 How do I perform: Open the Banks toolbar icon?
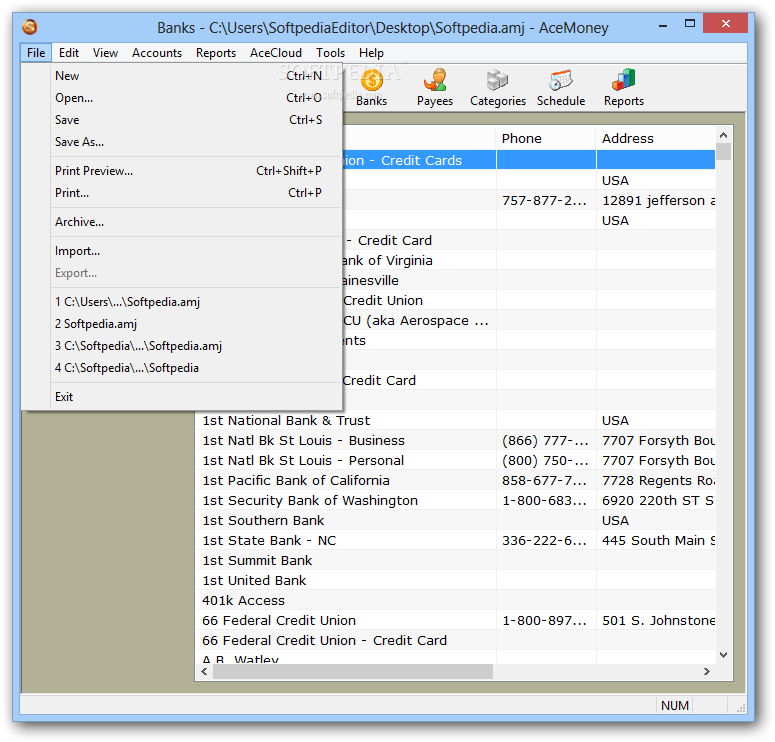pyautogui.click(x=372, y=88)
